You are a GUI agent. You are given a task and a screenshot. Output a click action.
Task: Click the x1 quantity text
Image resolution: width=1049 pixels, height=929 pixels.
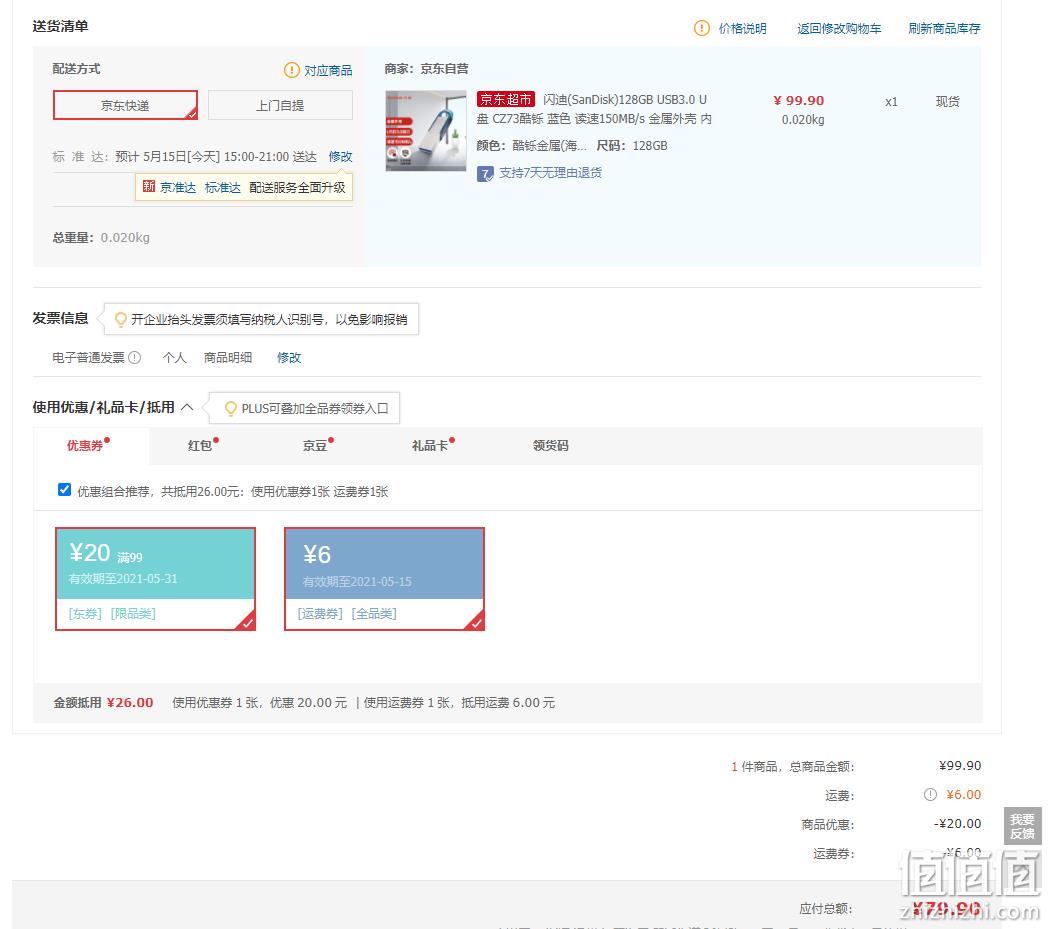pyautogui.click(x=891, y=102)
